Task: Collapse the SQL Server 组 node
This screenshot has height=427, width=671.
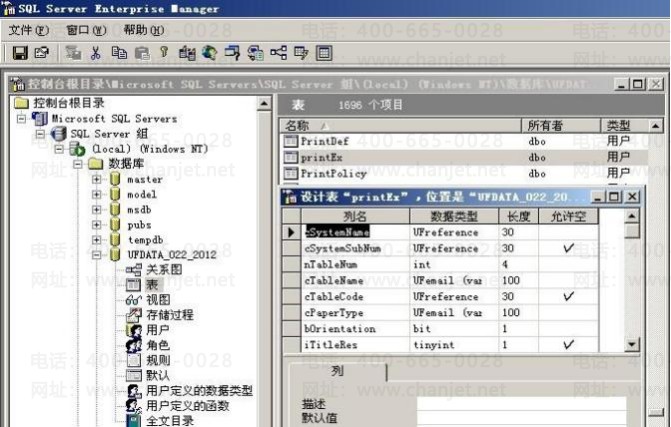Action: (40, 134)
